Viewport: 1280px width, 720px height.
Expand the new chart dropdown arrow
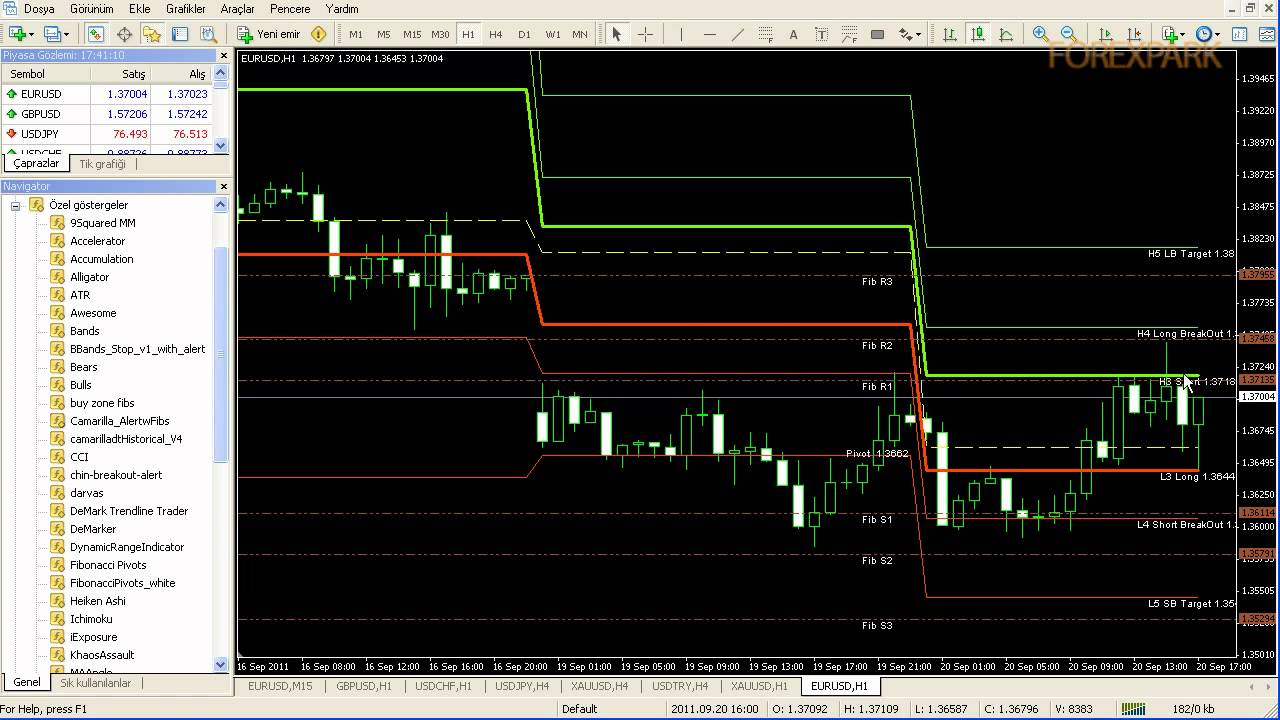pos(33,34)
